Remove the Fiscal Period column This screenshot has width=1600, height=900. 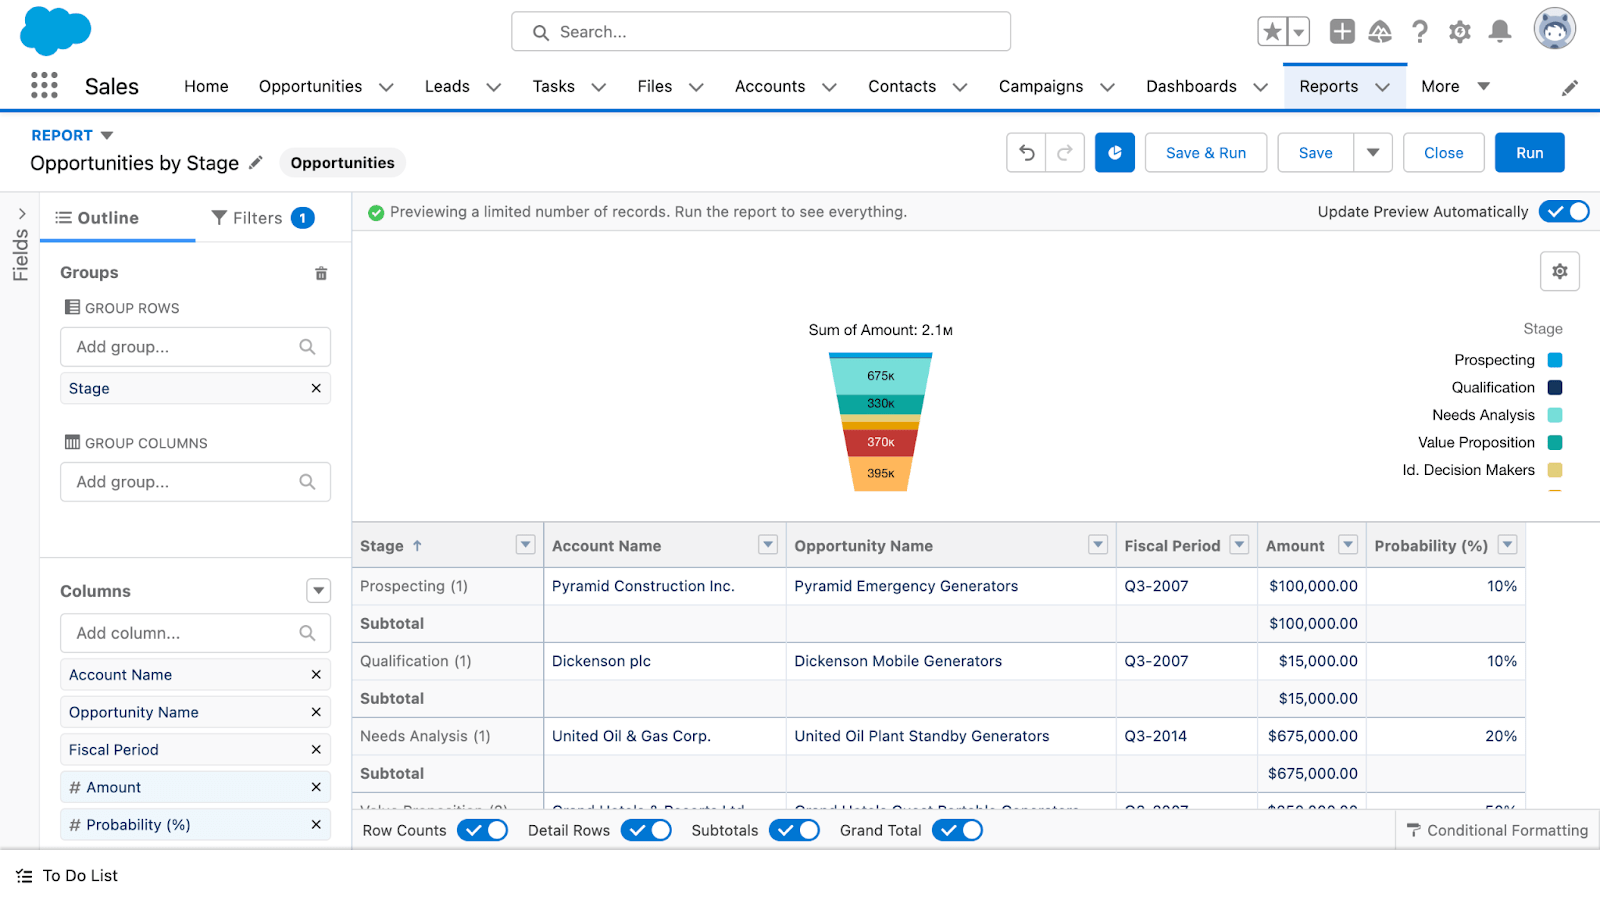(316, 749)
